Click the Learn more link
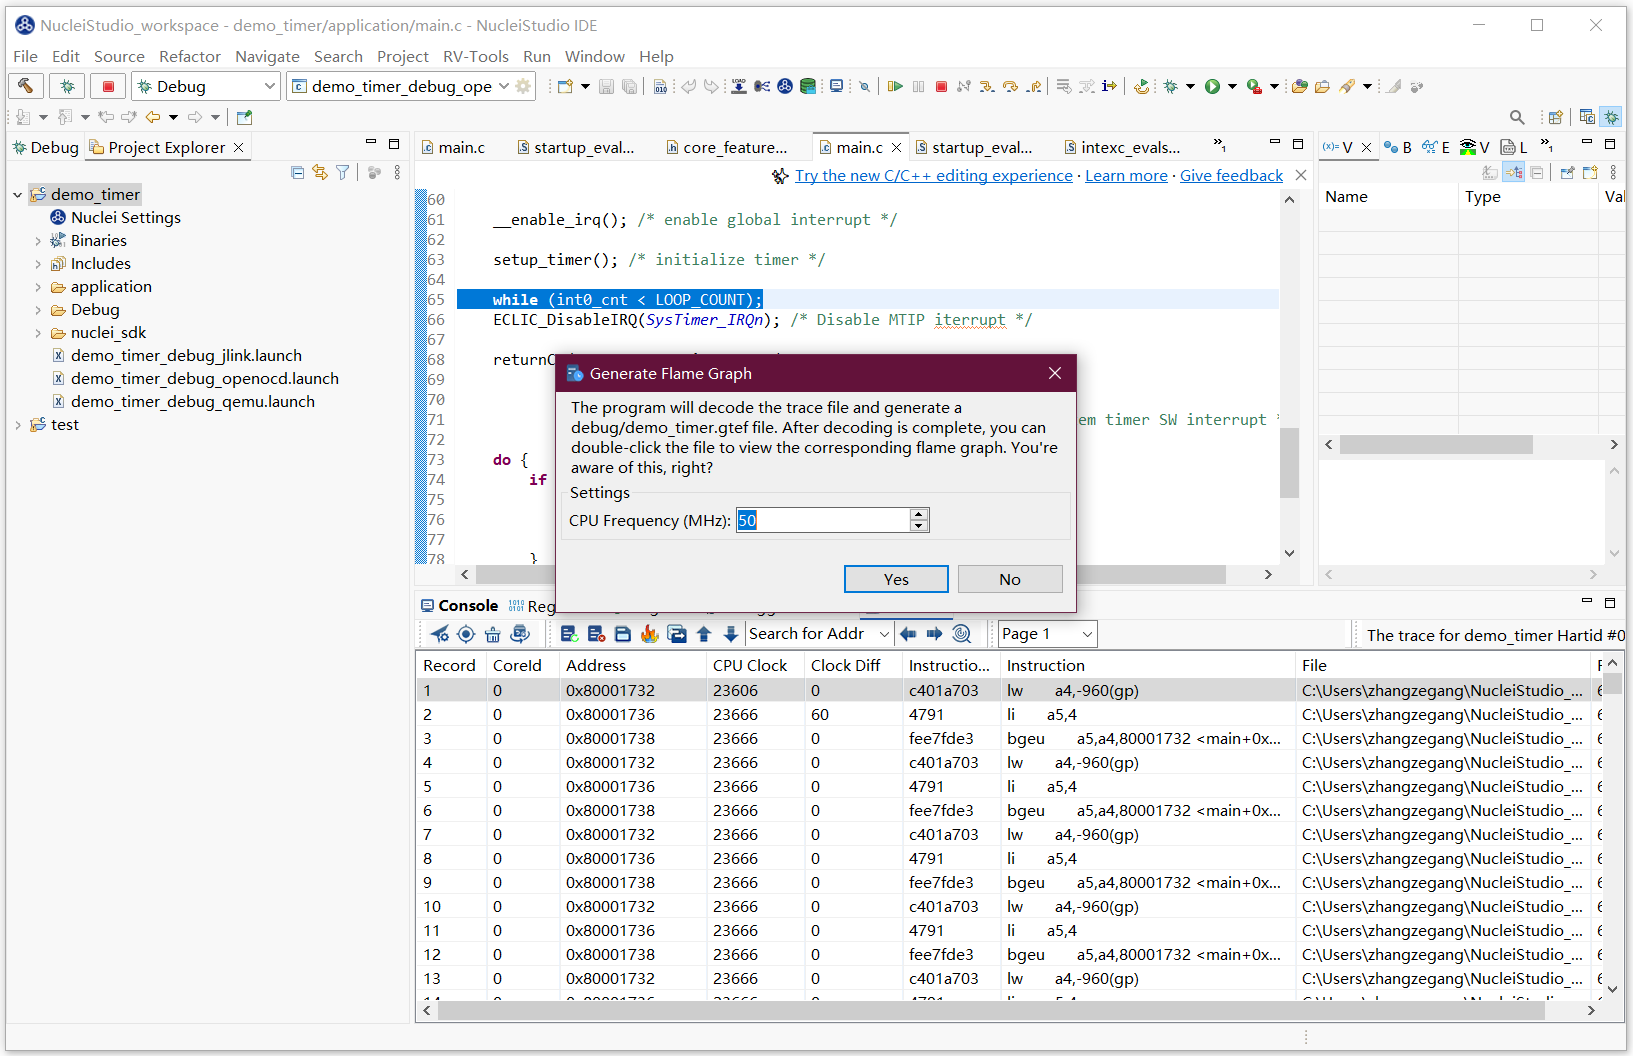The height and width of the screenshot is (1056, 1633). click(1126, 176)
